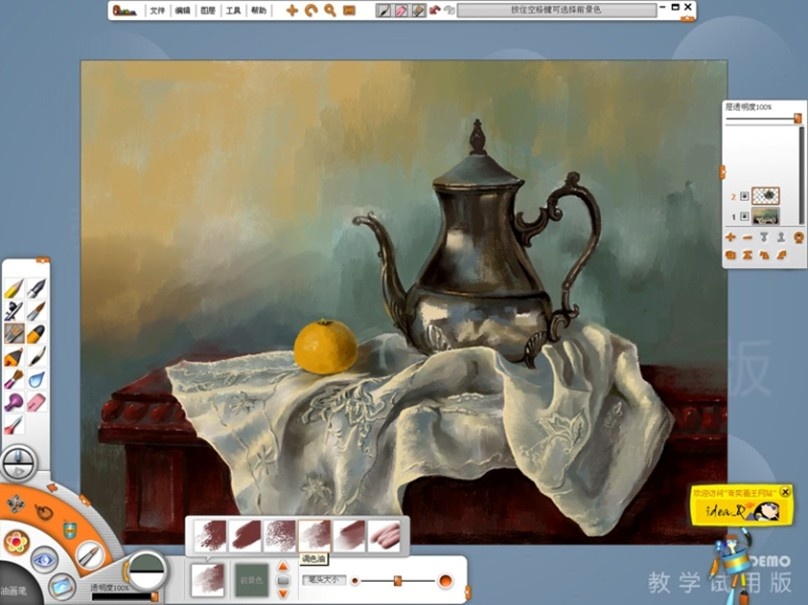Select the orange crayon tool
The image size is (808, 605).
point(13,357)
